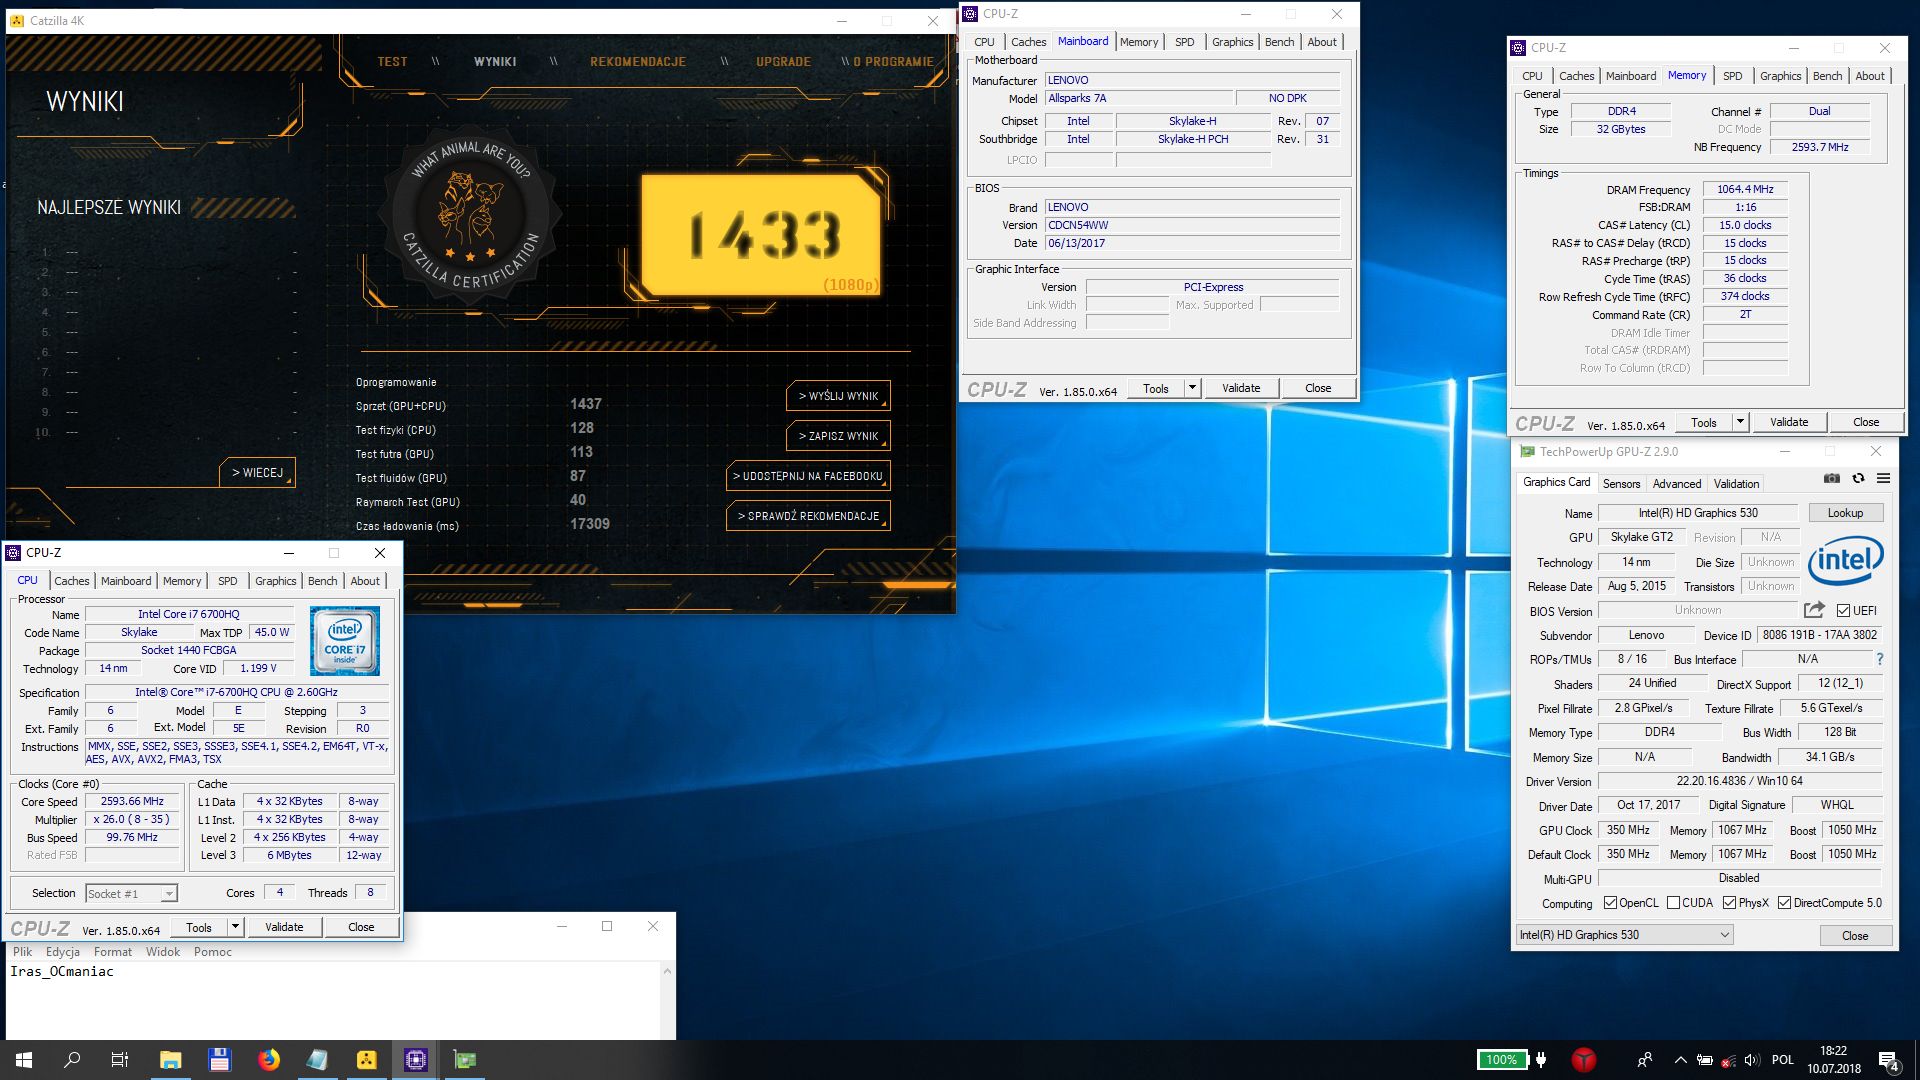Open the GPU-Z hamburger menu

pyautogui.click(x=1883, y=479)
